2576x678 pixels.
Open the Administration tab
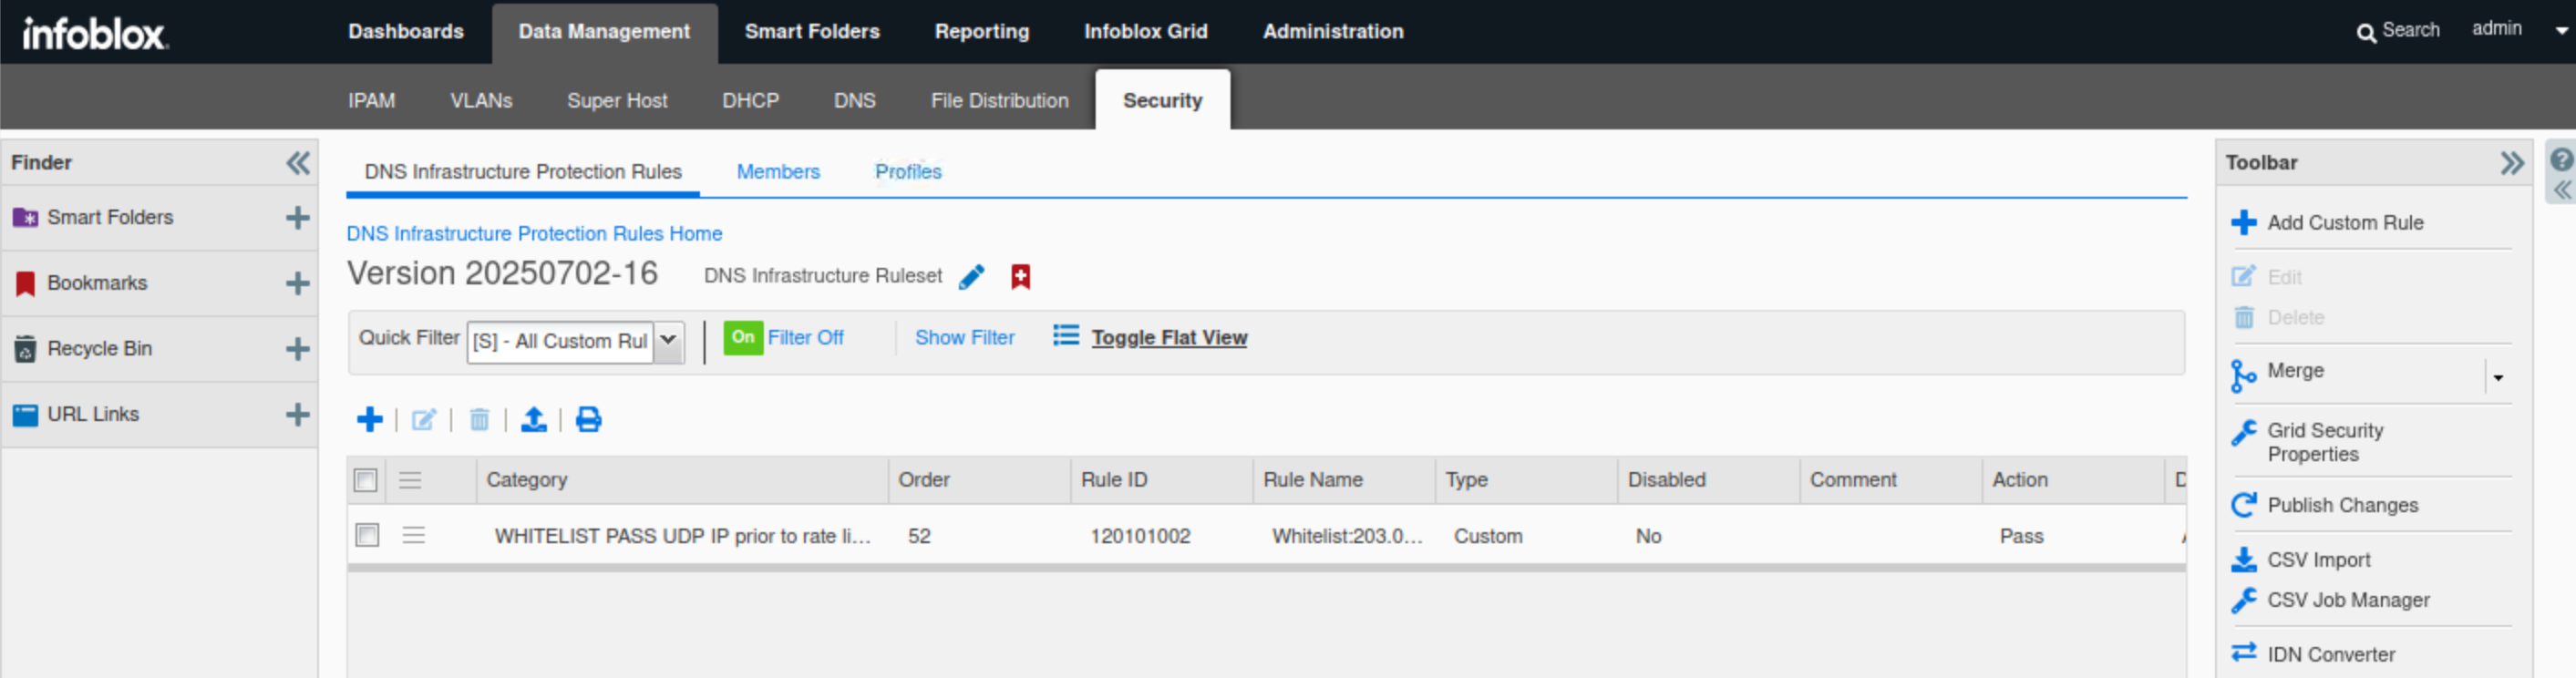(x=1333, y=32)
